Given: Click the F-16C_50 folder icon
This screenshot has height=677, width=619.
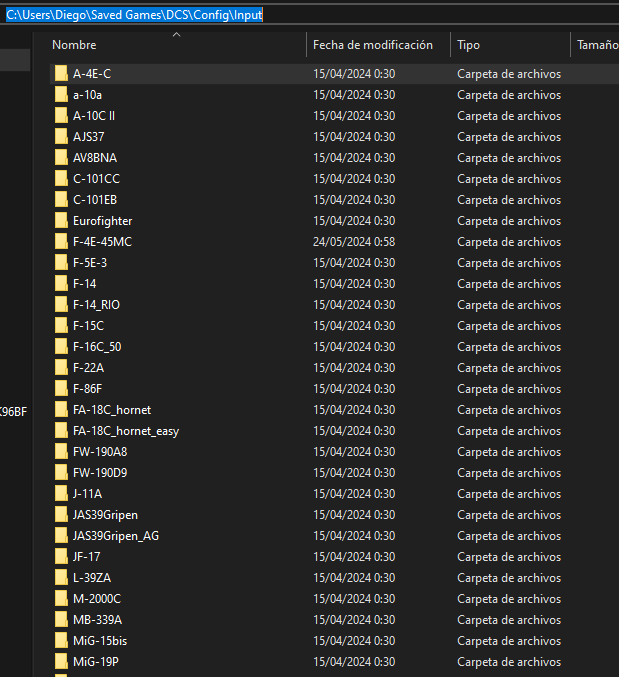Looking at the screenshot, I should coord(61,347).
